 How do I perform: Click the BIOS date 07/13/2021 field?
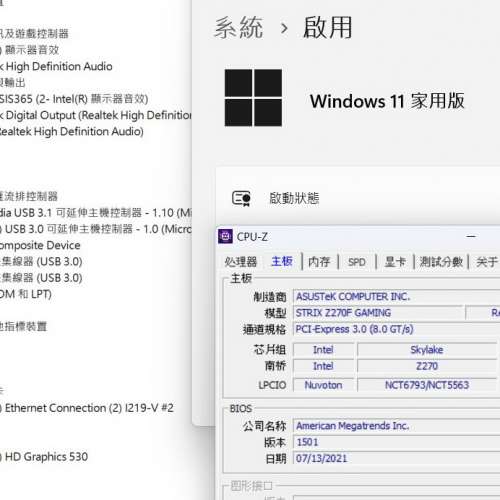tap(397, 458)
